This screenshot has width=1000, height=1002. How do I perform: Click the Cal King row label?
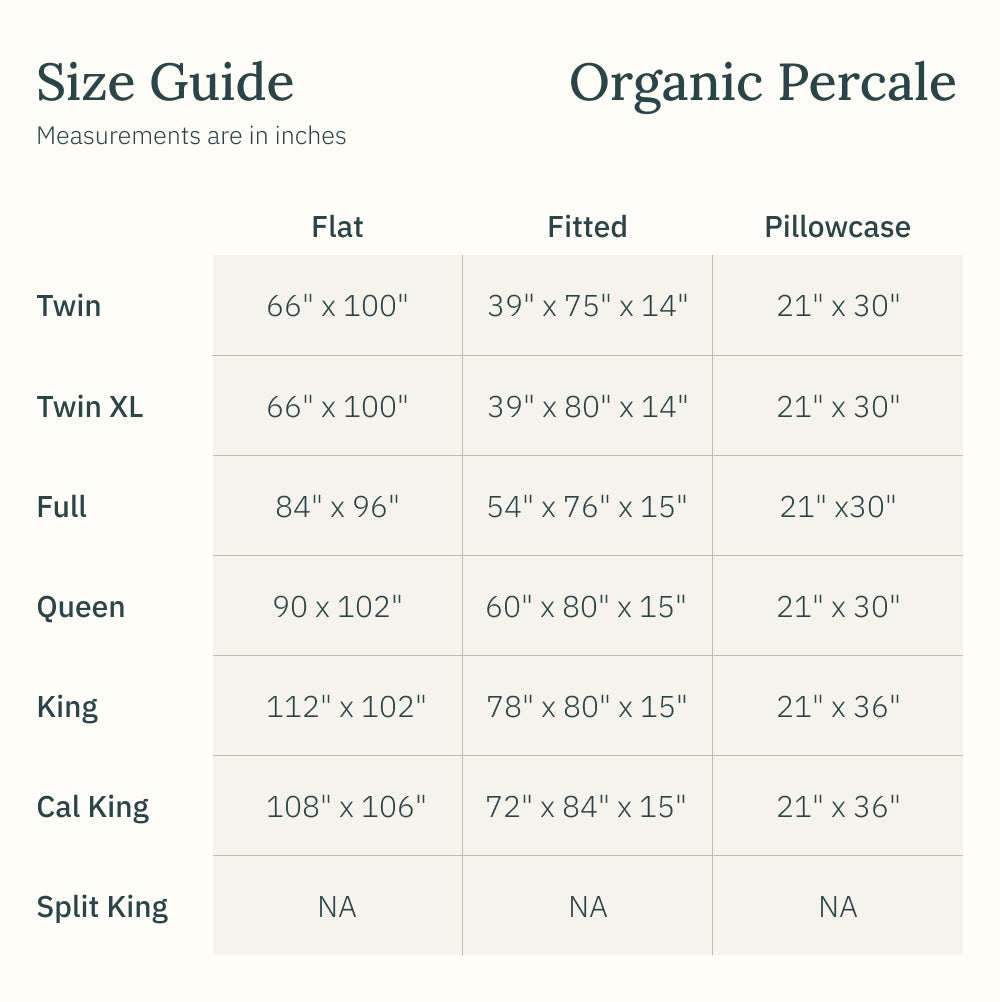click(93, 807)
